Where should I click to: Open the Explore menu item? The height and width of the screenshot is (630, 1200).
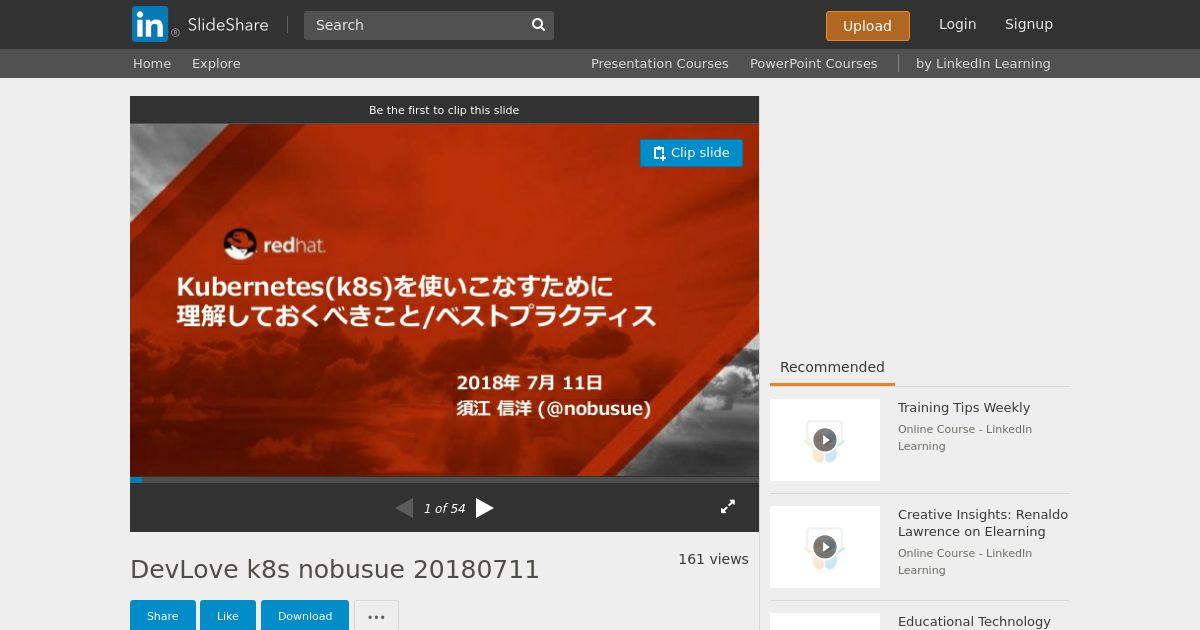pyautogui.click(x=216, y=63)
